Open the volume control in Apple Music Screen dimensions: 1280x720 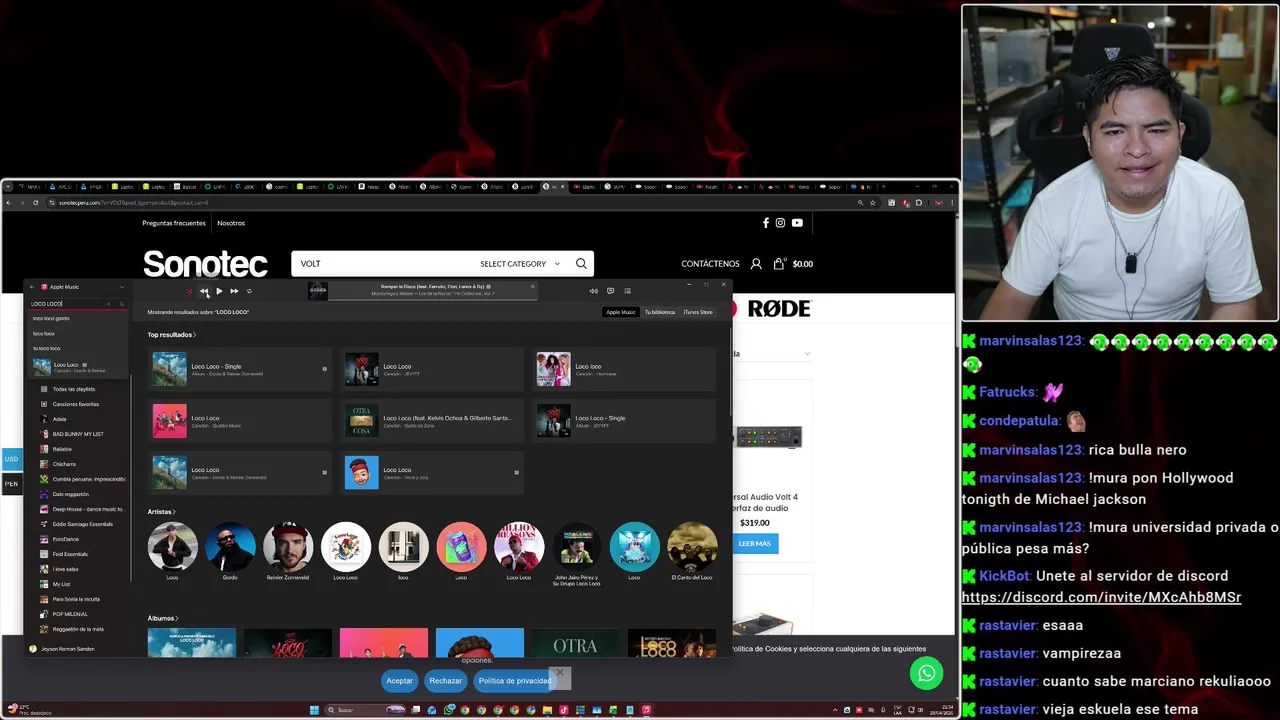(x=593, y=291)
